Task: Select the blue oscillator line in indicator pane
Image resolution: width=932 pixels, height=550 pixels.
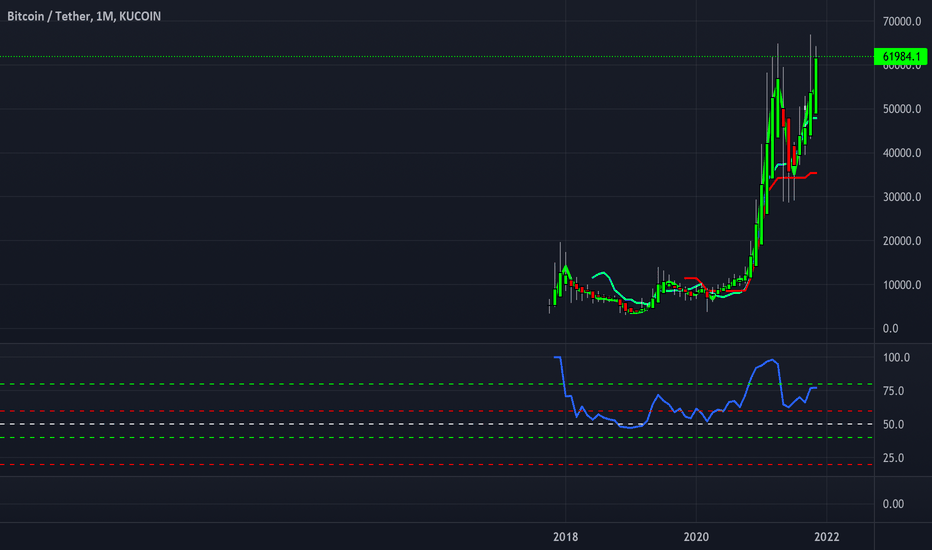Action: [684, 392]
